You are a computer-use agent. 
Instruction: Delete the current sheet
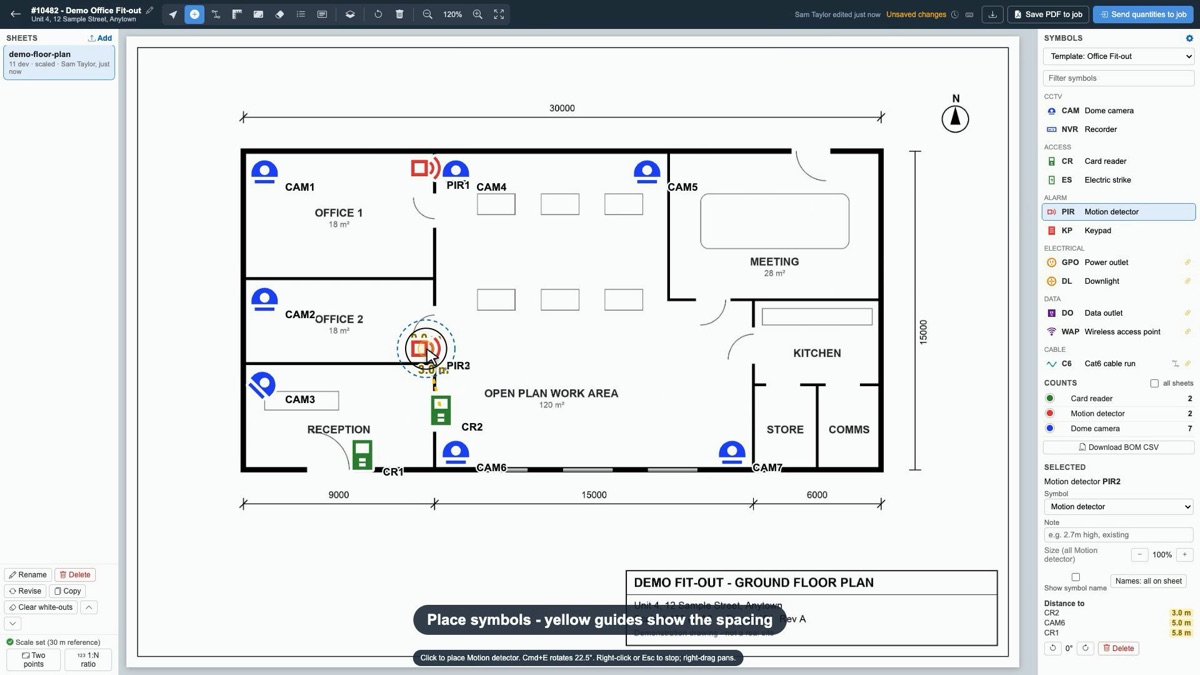pos(75,575)
